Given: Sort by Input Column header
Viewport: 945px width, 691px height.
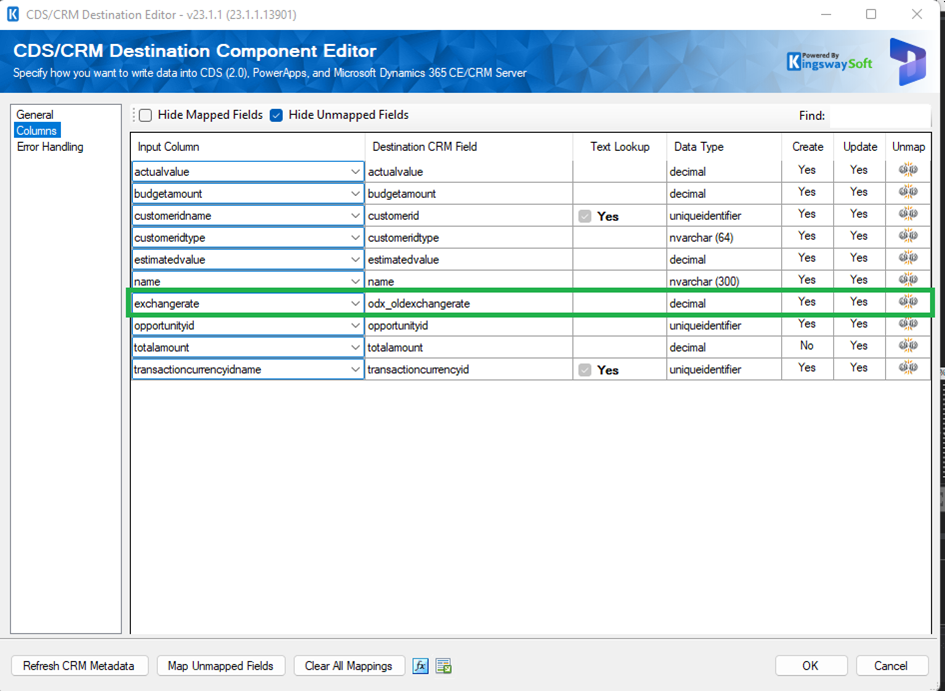Looking at the screenshot, I should [248, 147].
